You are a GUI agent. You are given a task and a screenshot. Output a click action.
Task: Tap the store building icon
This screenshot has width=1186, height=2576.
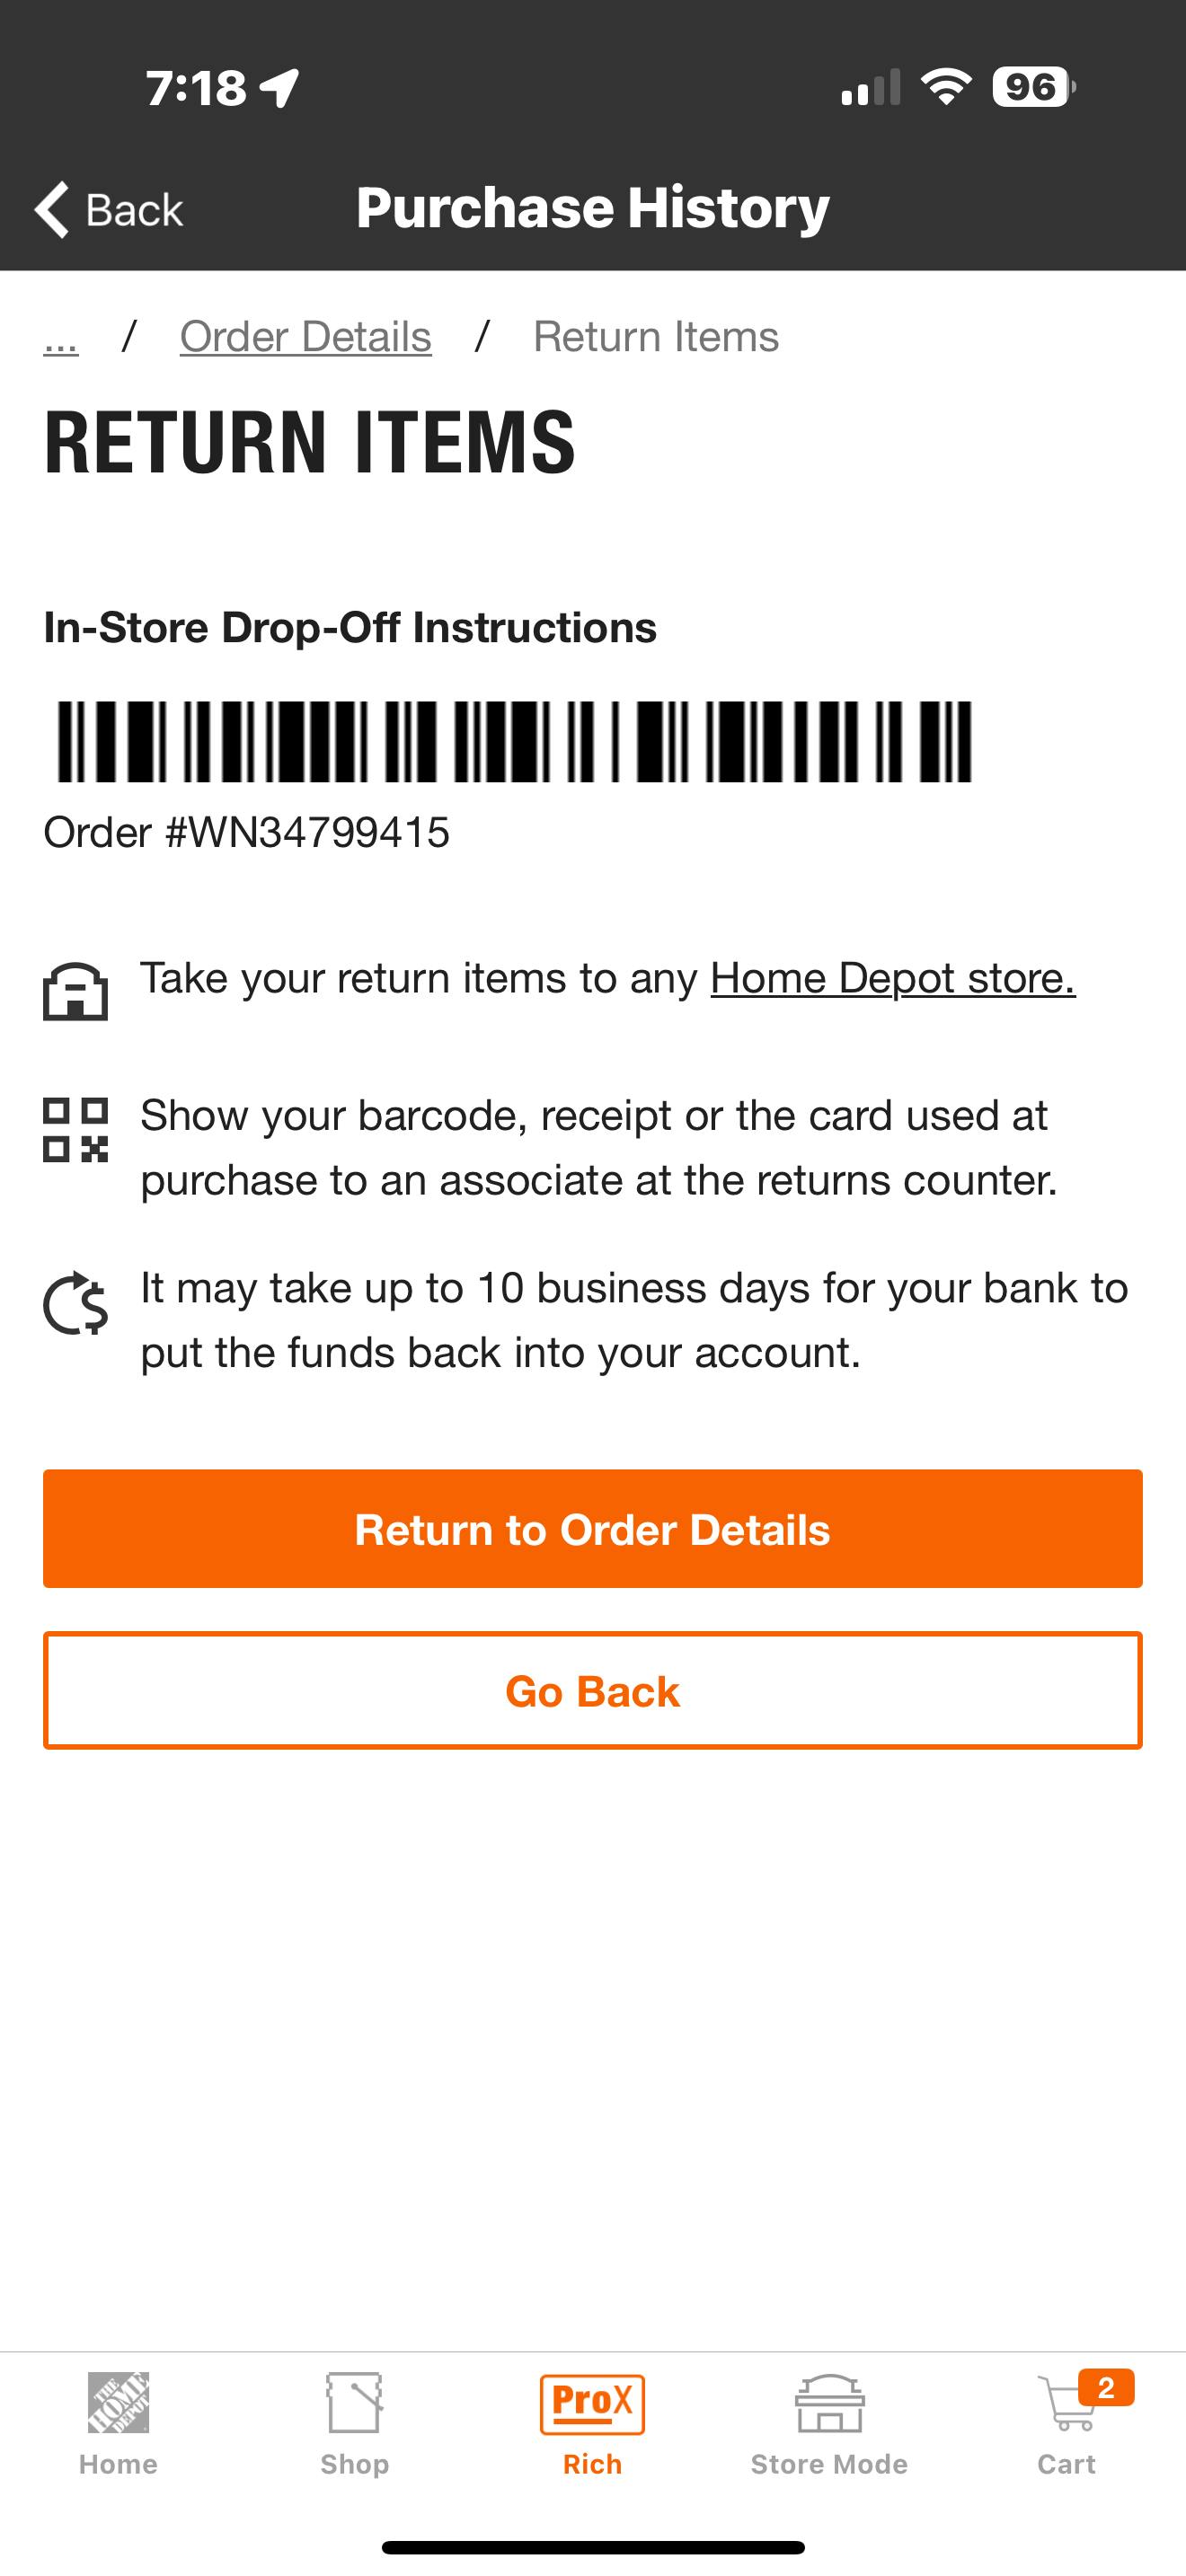tap(75, 991)
